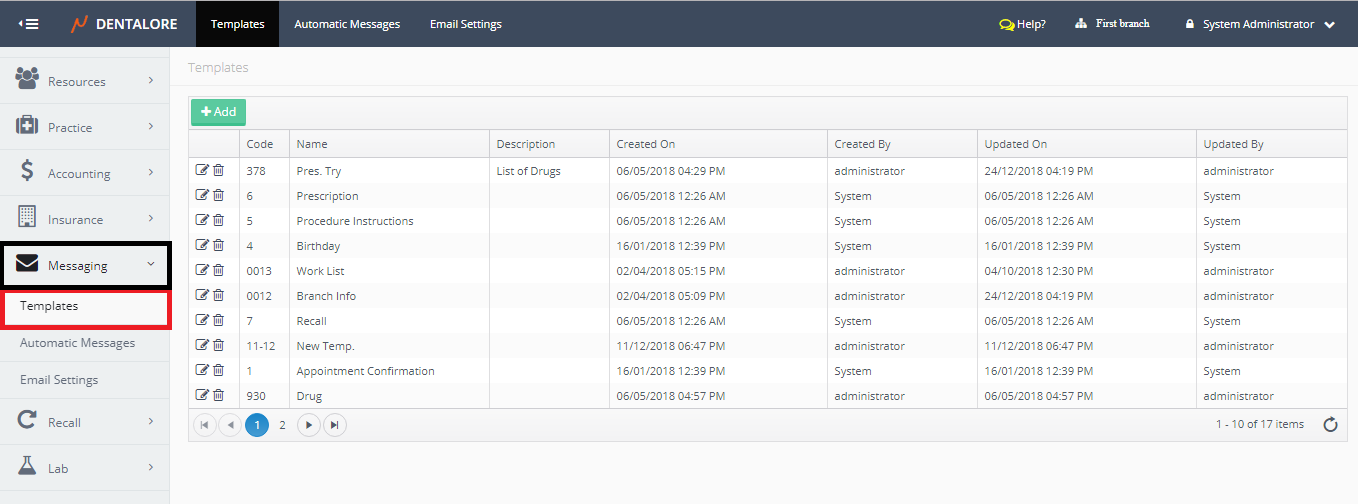Collapse sidebar with the hamburger menu icon

29,24
